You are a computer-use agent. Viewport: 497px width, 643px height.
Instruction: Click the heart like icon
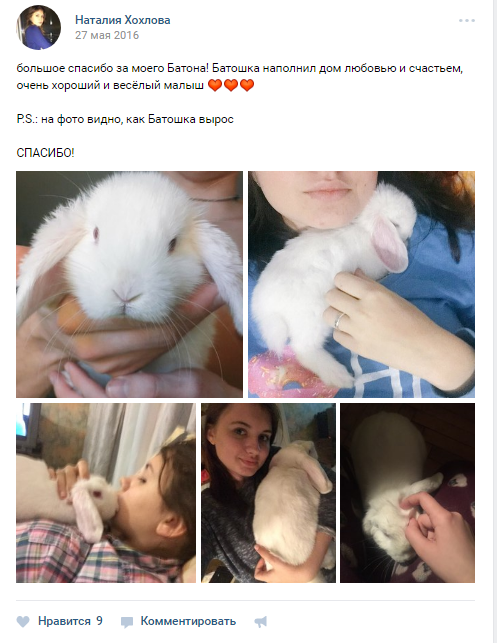(23, 622)
